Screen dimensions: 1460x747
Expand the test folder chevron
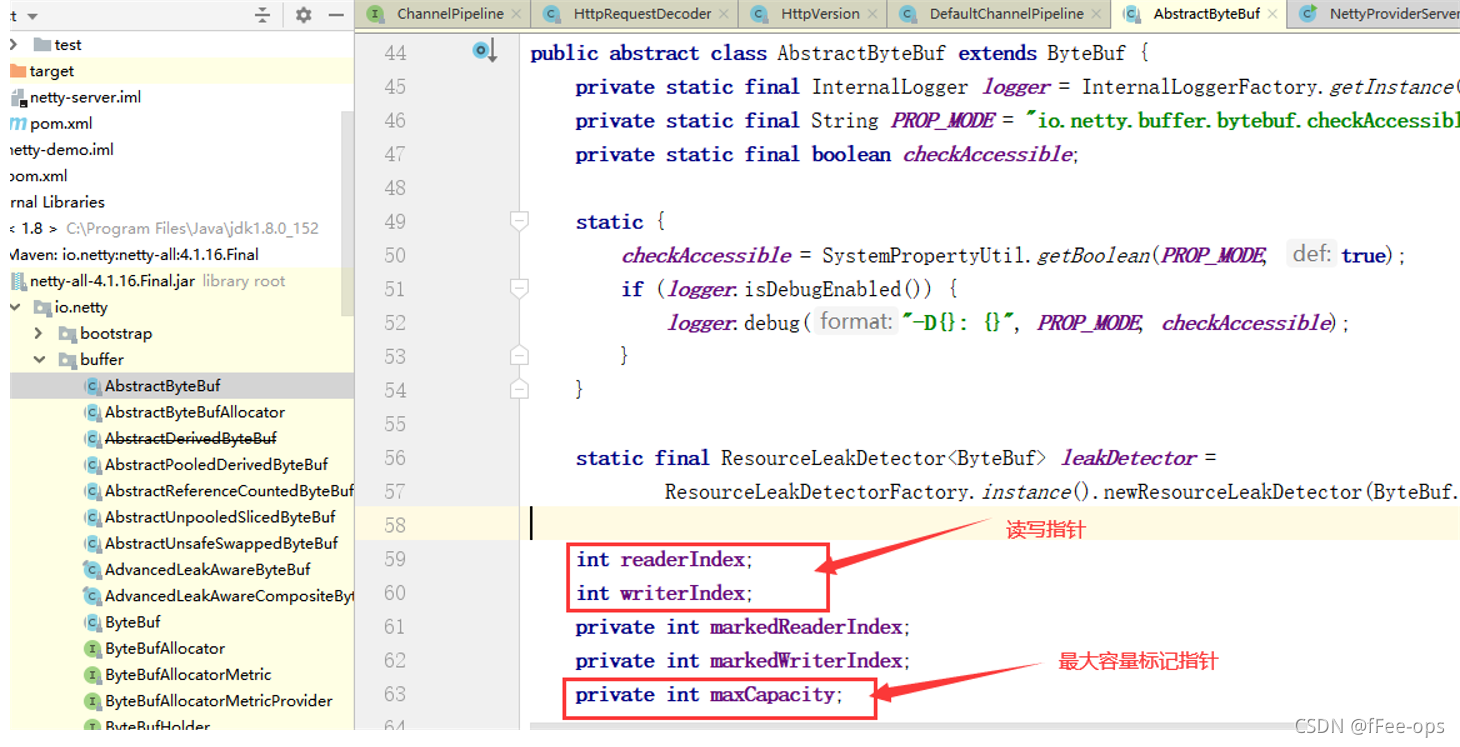click(x=14, y=45)
